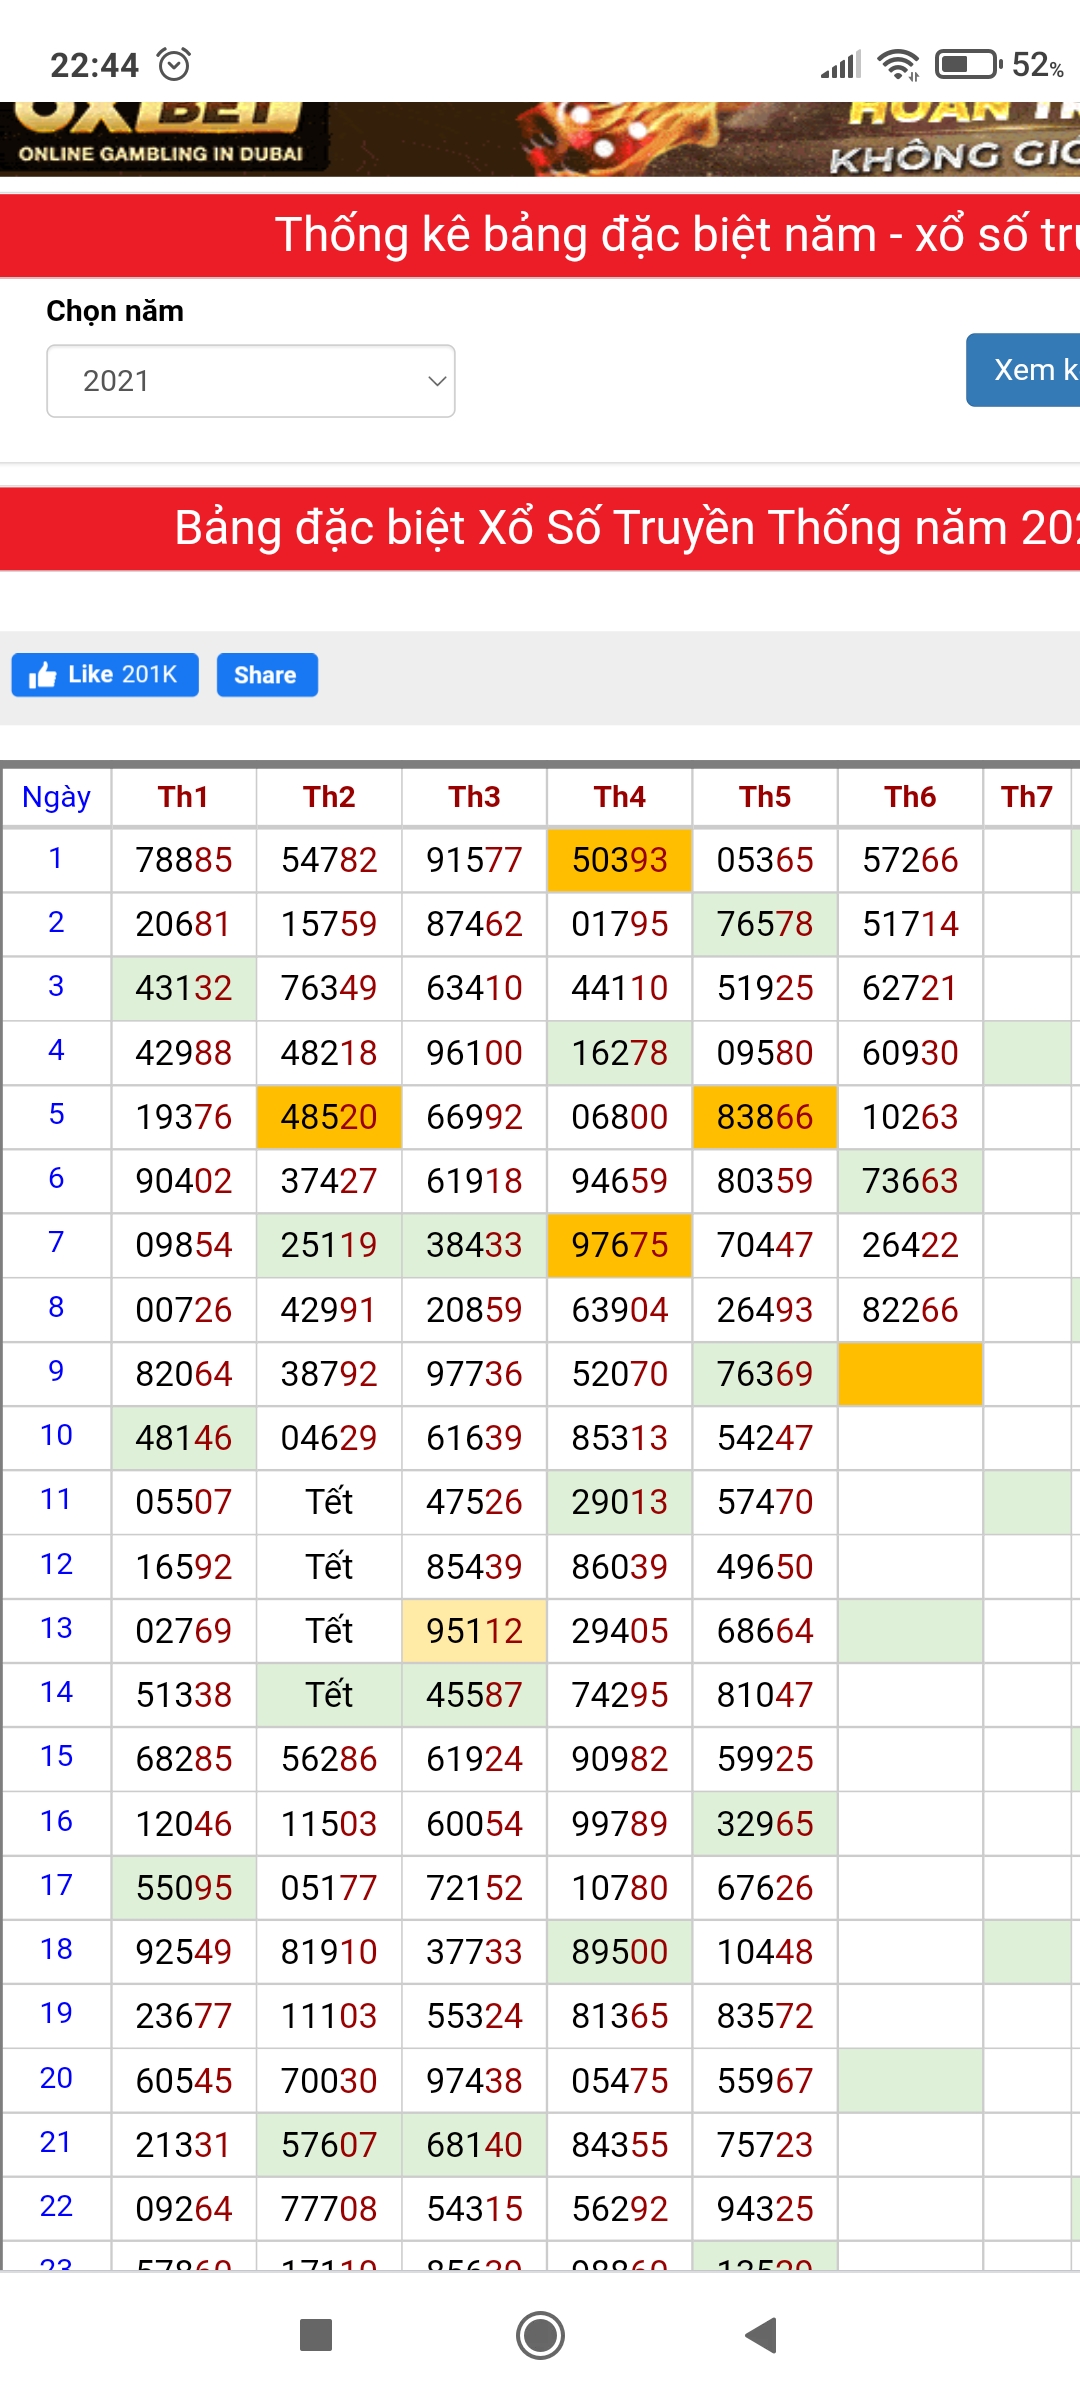Tap the cell 57266 in Th6
The image size is (1080, 2400).
coord(910,860)
